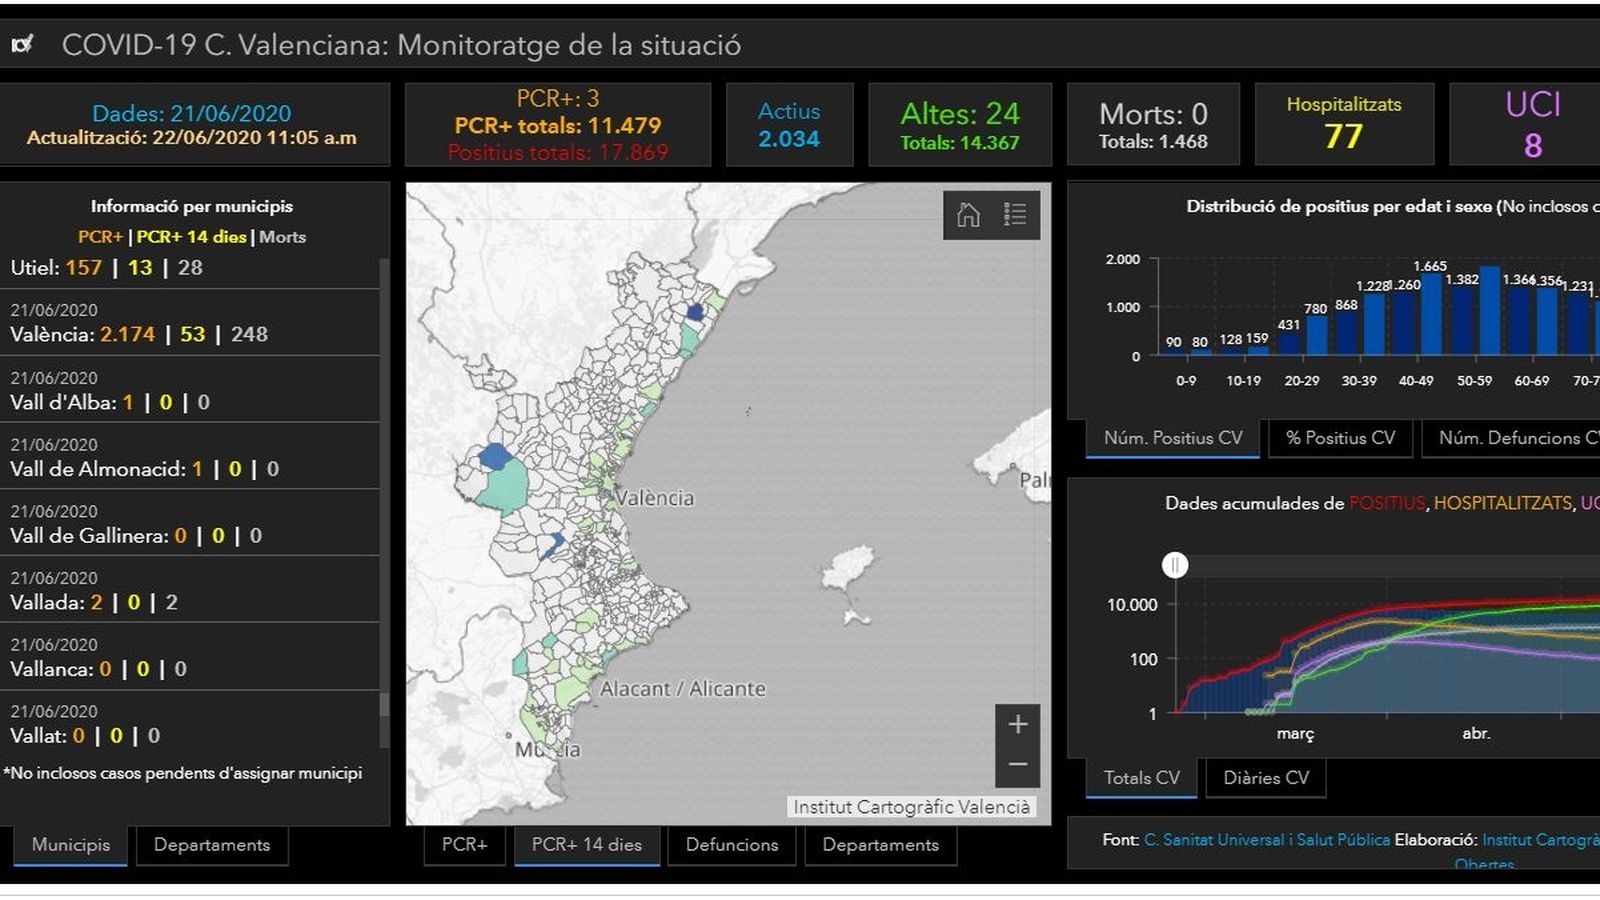Click the time range slider handle
Image resolution: width=1600 pixels, height=900 pixels.
click(1175, 565)
